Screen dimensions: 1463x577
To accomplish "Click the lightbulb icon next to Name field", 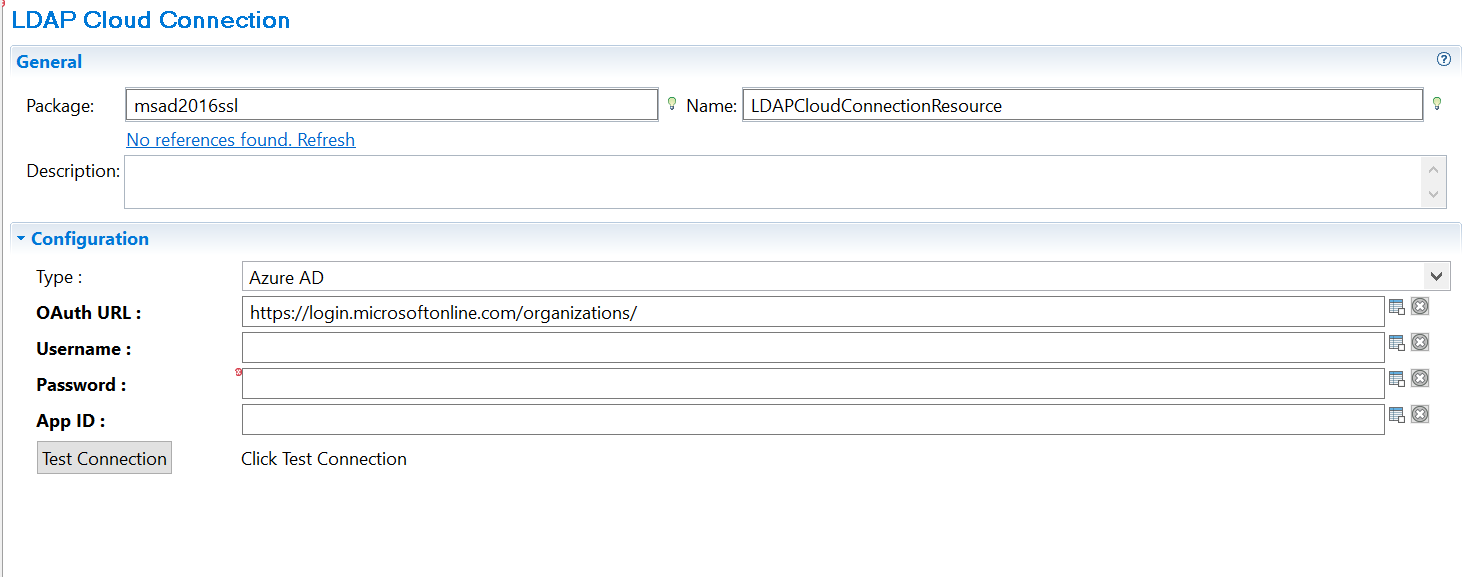I will coord(1437,103).
